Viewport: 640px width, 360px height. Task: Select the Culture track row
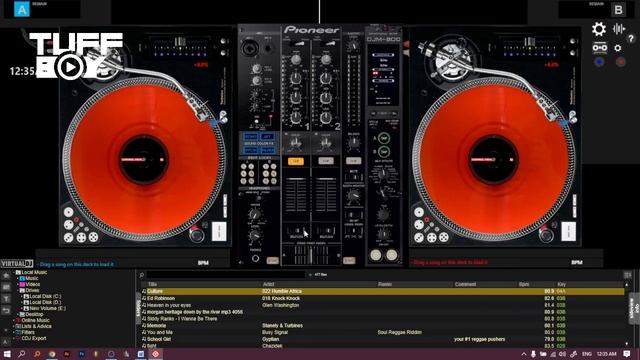382,291
